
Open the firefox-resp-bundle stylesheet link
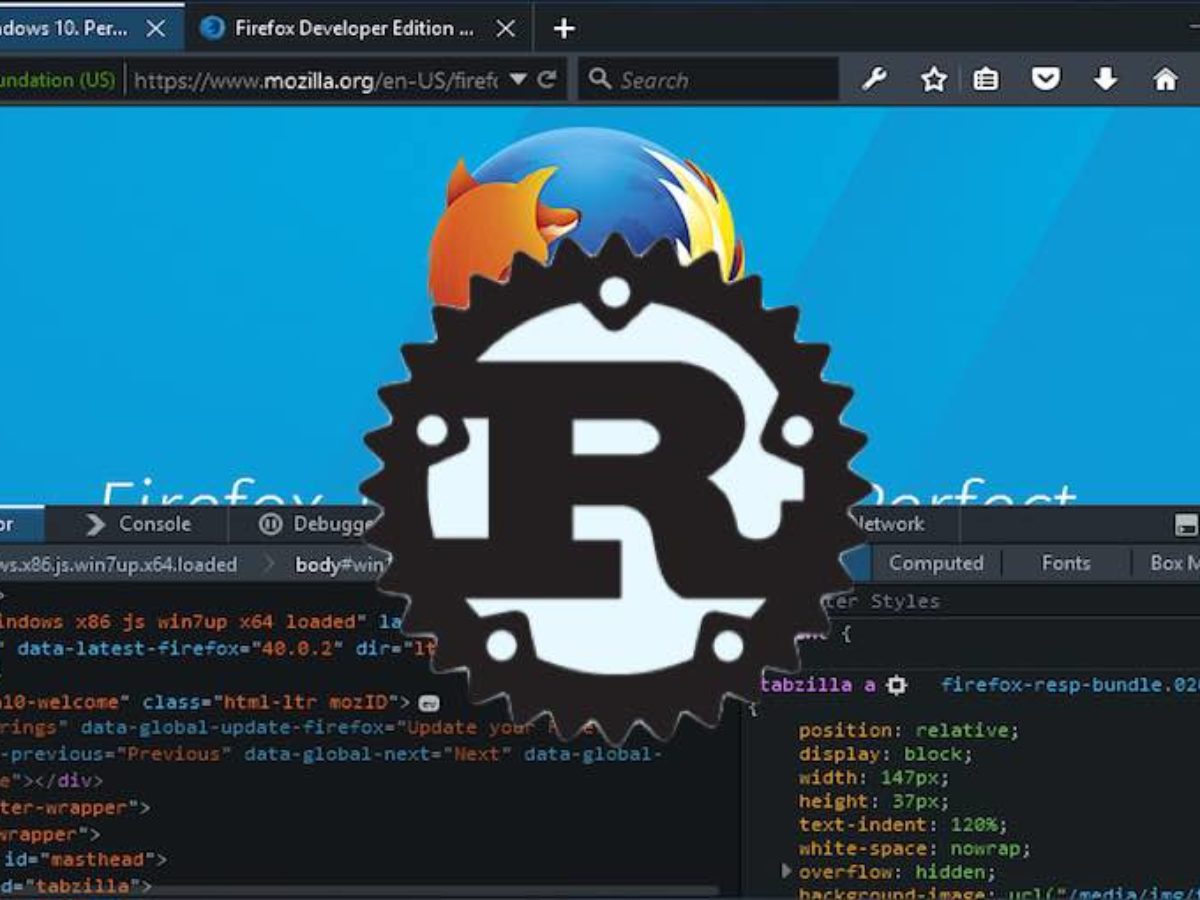(1070, 685)
